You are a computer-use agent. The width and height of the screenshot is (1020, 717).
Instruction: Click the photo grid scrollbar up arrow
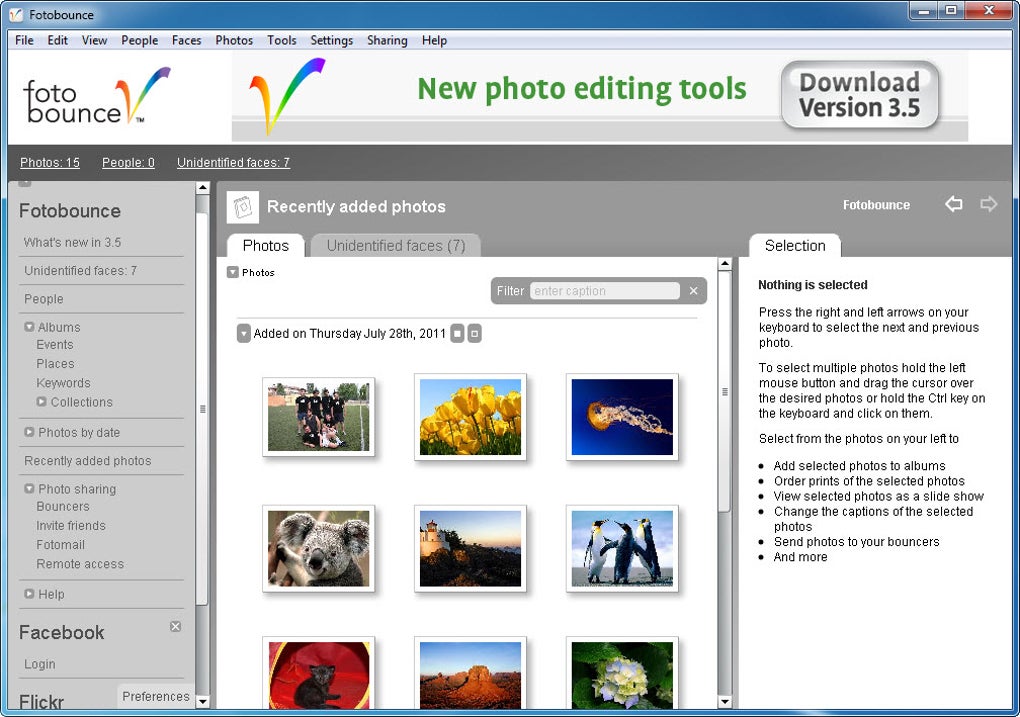(724, 264)
